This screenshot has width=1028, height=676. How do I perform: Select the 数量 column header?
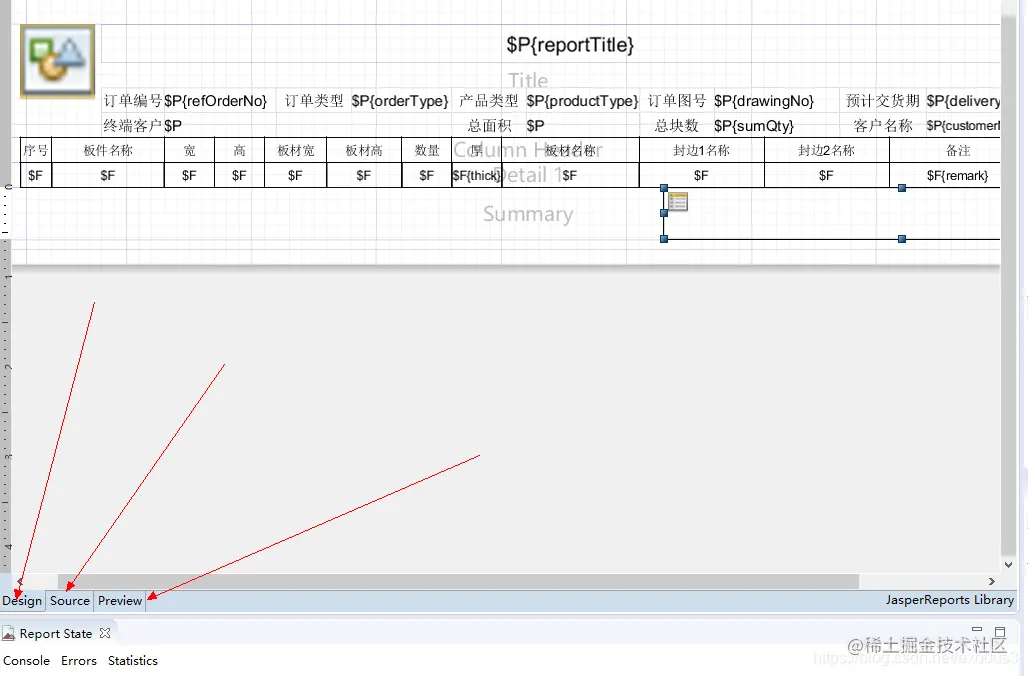[x=427, y=150]
